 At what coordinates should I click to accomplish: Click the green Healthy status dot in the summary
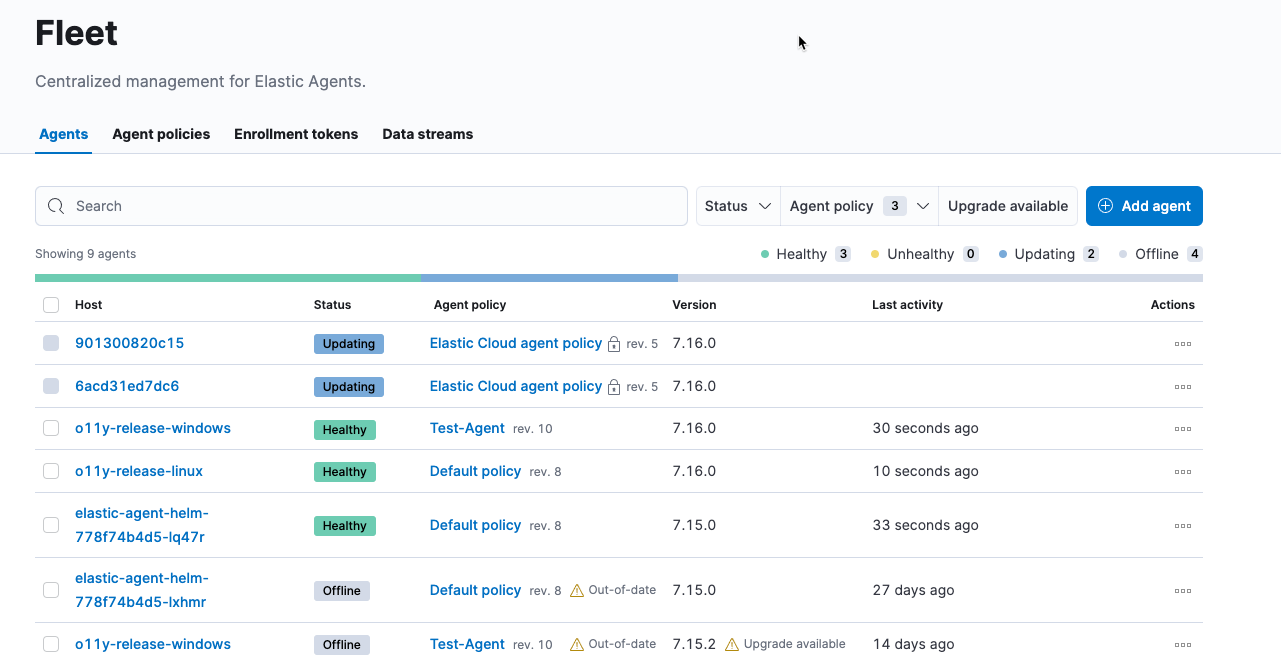click(x=765, y=254)
